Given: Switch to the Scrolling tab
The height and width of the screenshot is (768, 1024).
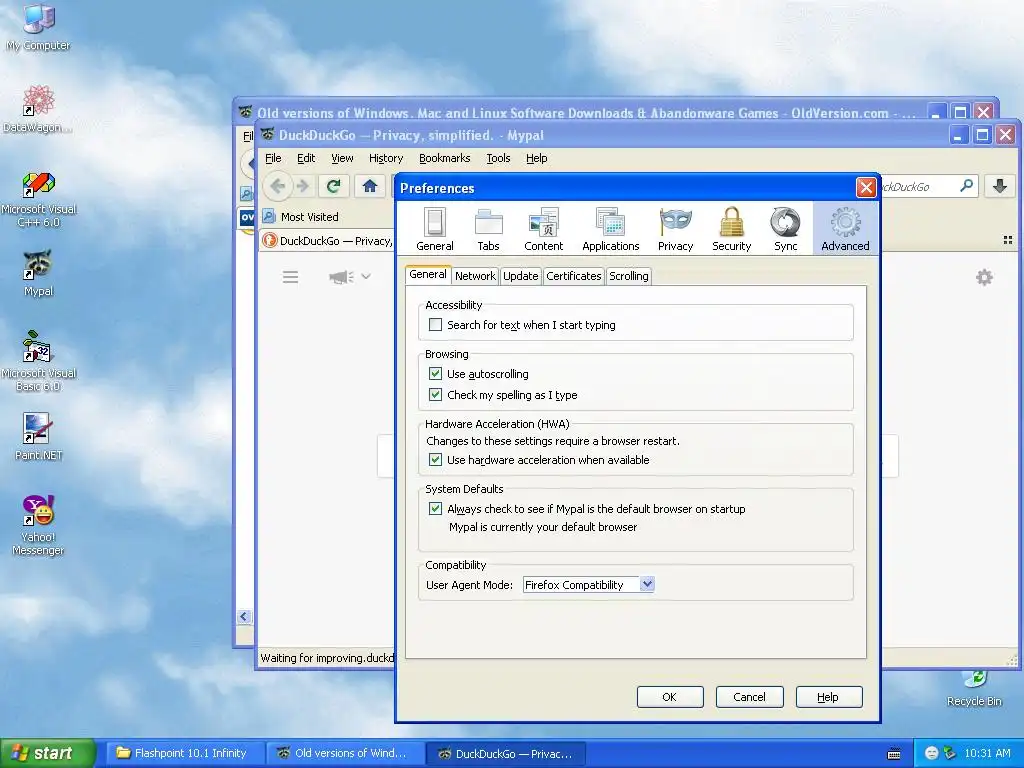Looking at the screenshot, I should tap(628, 276).
